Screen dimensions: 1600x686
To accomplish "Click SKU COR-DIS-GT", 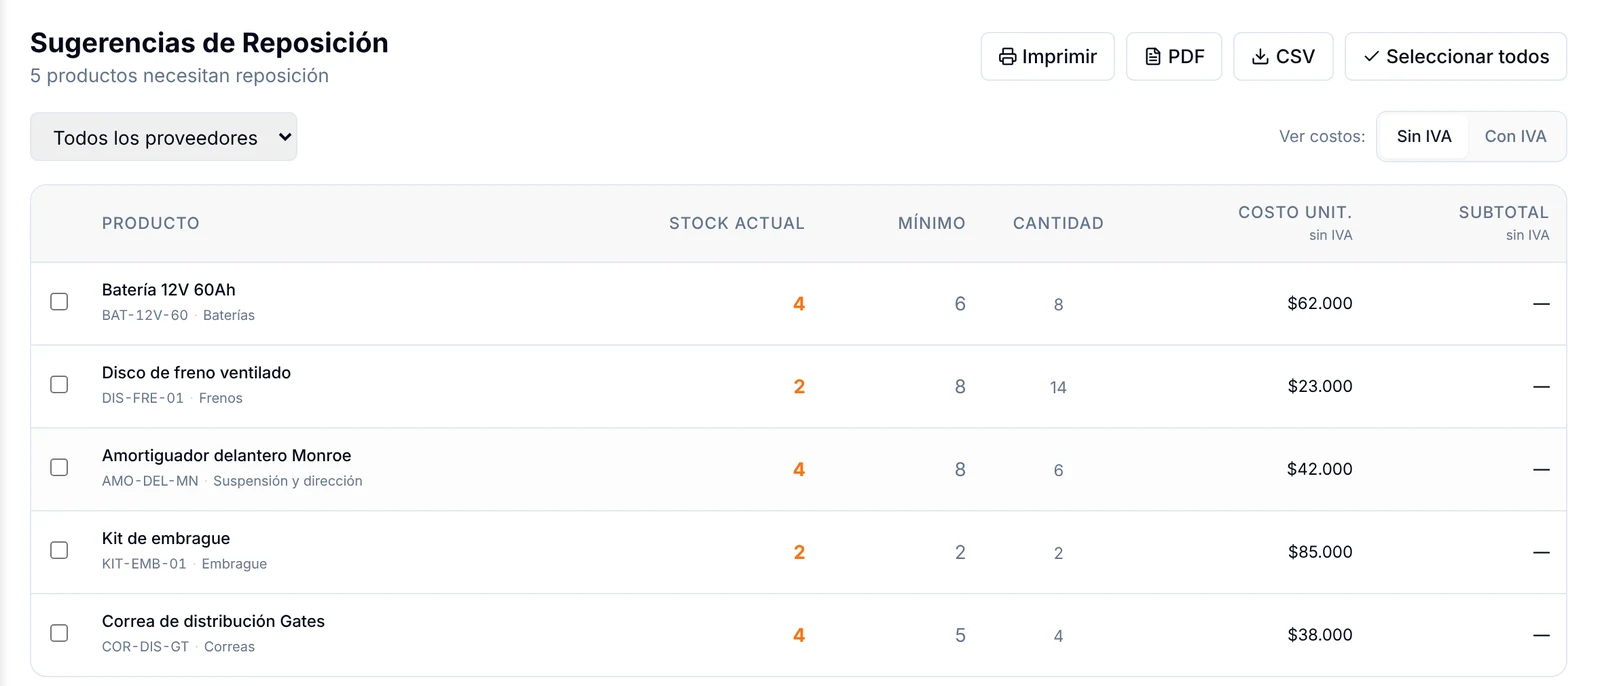I will coord(146,647).
